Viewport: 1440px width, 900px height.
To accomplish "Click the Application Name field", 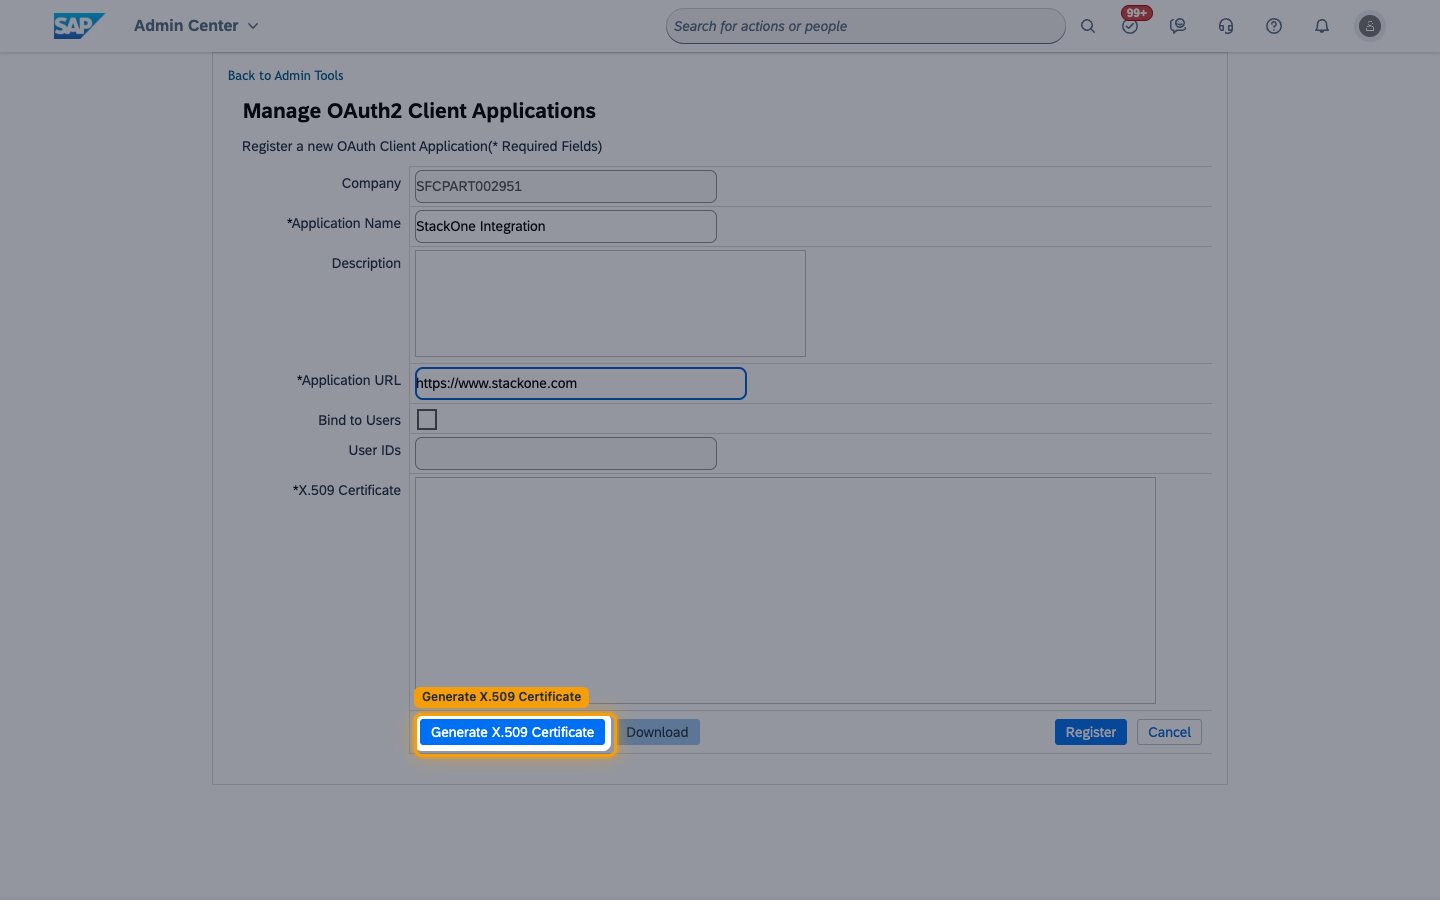I will (x=566, y=226).
